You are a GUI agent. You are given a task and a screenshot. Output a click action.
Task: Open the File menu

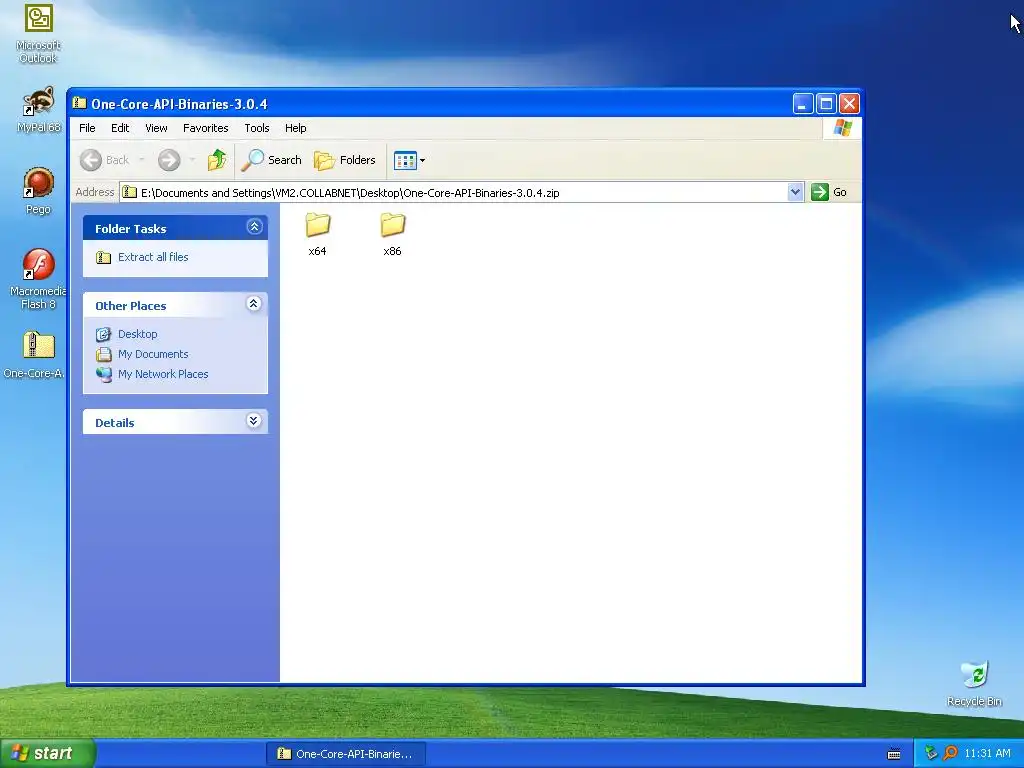[87, 128]
